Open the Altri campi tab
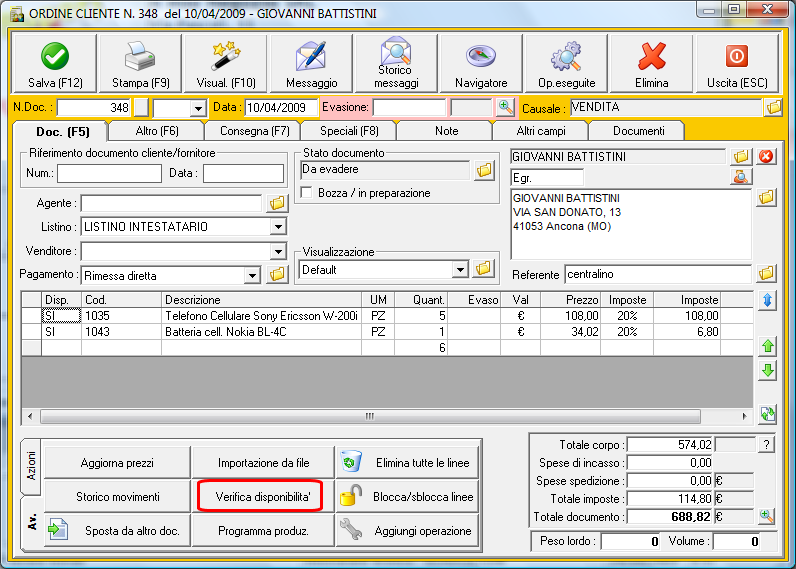Viewport: 796px width, 569px height. pyautogui.click(x=539, y=131)
